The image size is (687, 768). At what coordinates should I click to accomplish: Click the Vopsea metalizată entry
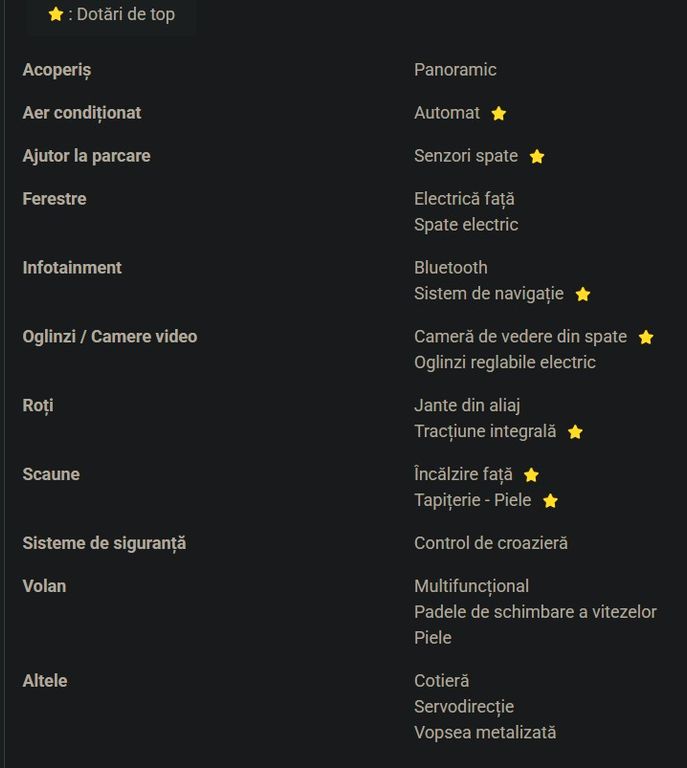[x=485, y=733]
